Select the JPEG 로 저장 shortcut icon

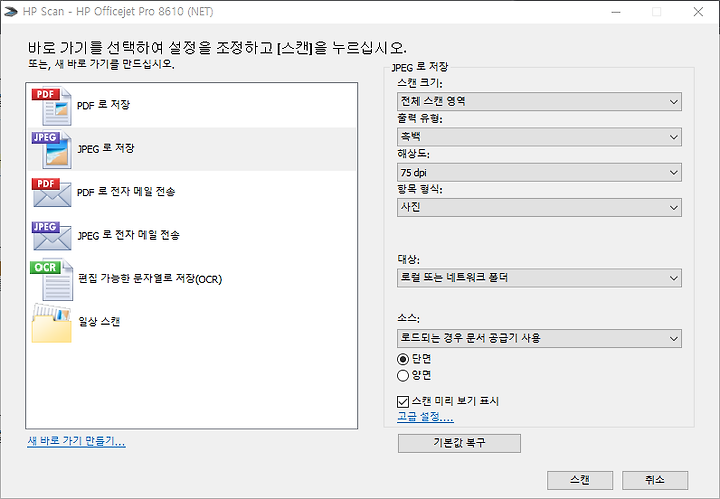51,150
